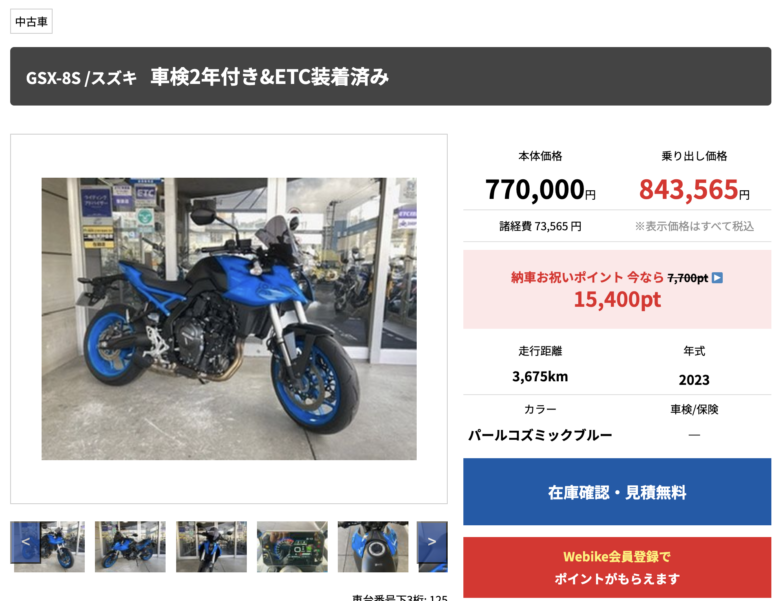
Task: Click the Webike会員登録 red button
Action: tap(617, 567)
